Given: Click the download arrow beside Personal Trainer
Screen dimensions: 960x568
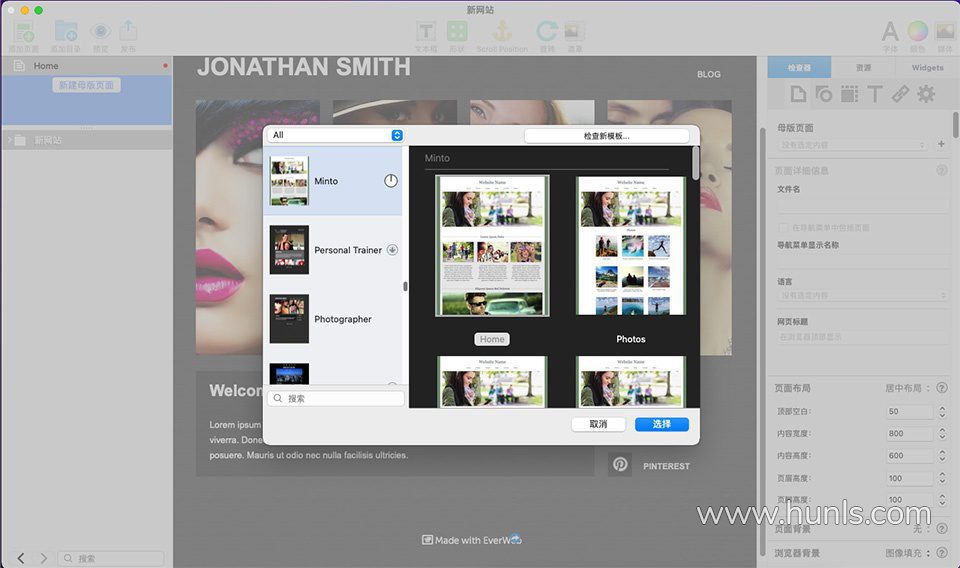Looking at the screenshot, I should [x=392, y=250].
